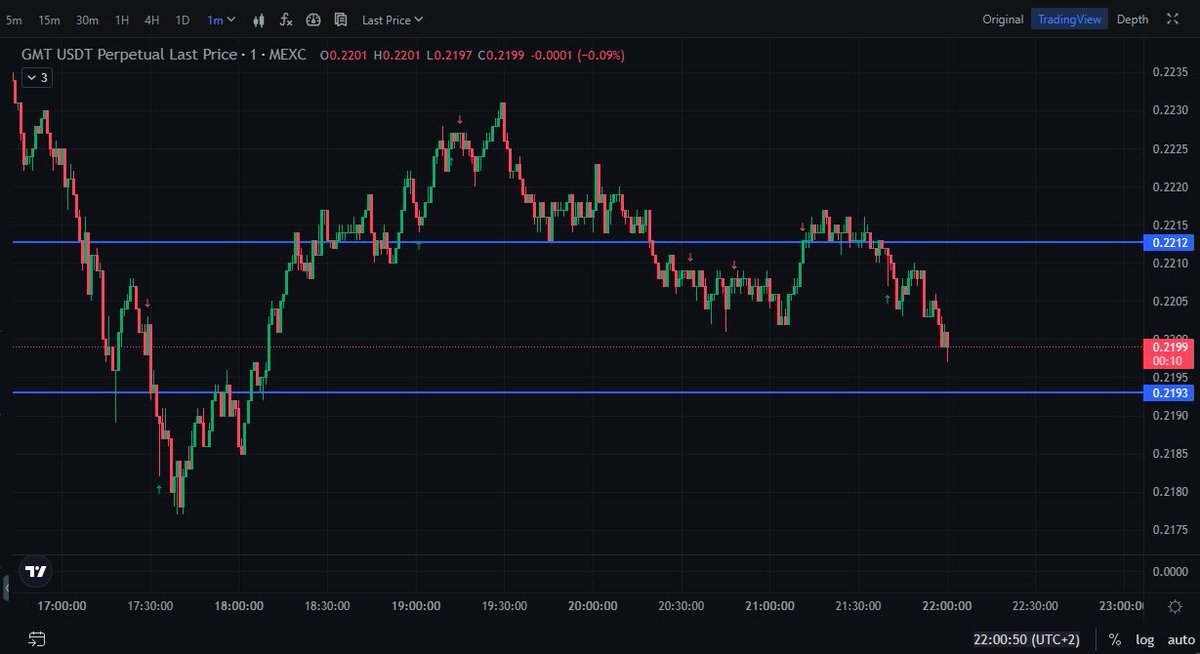The height and width of the screenshot is (654, 1200).
Task: Switch to the Original chart tab
Action: click(x=1003, y=19)
